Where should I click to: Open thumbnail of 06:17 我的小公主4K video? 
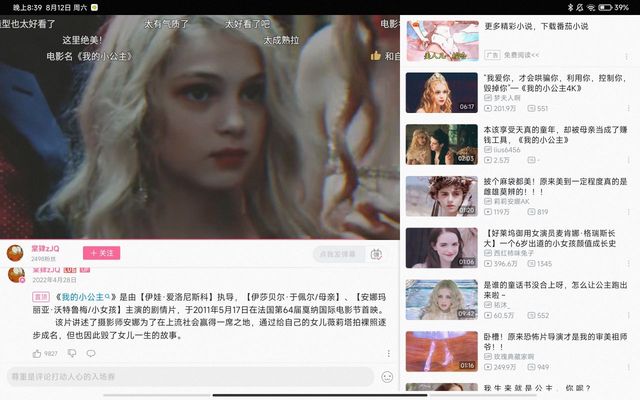tap(442, 93)
